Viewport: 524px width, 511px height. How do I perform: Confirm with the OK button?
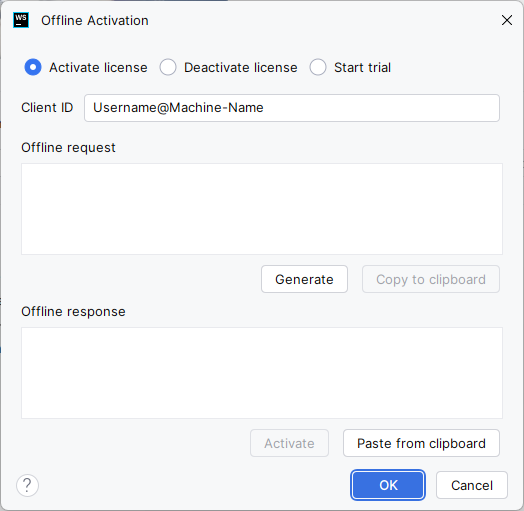point(388,485)
